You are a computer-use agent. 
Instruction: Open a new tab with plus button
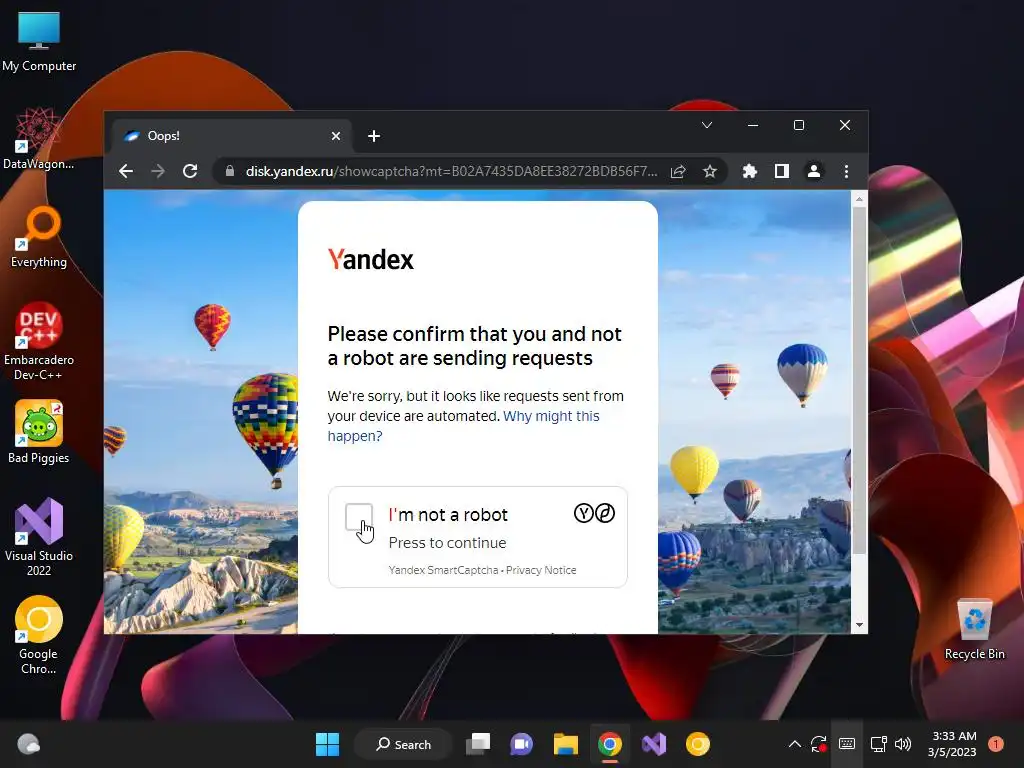pyautogui.click(x=374, y=136)
